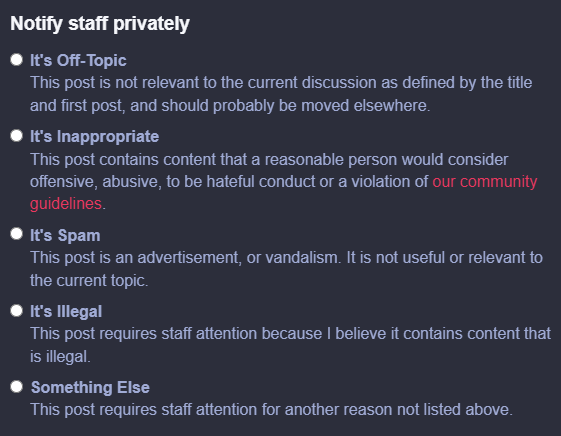Open our community guidelines link
Image resolution: width=561 pixels, height=436 pixels.
pyautogui.click(x=485, y=182)
